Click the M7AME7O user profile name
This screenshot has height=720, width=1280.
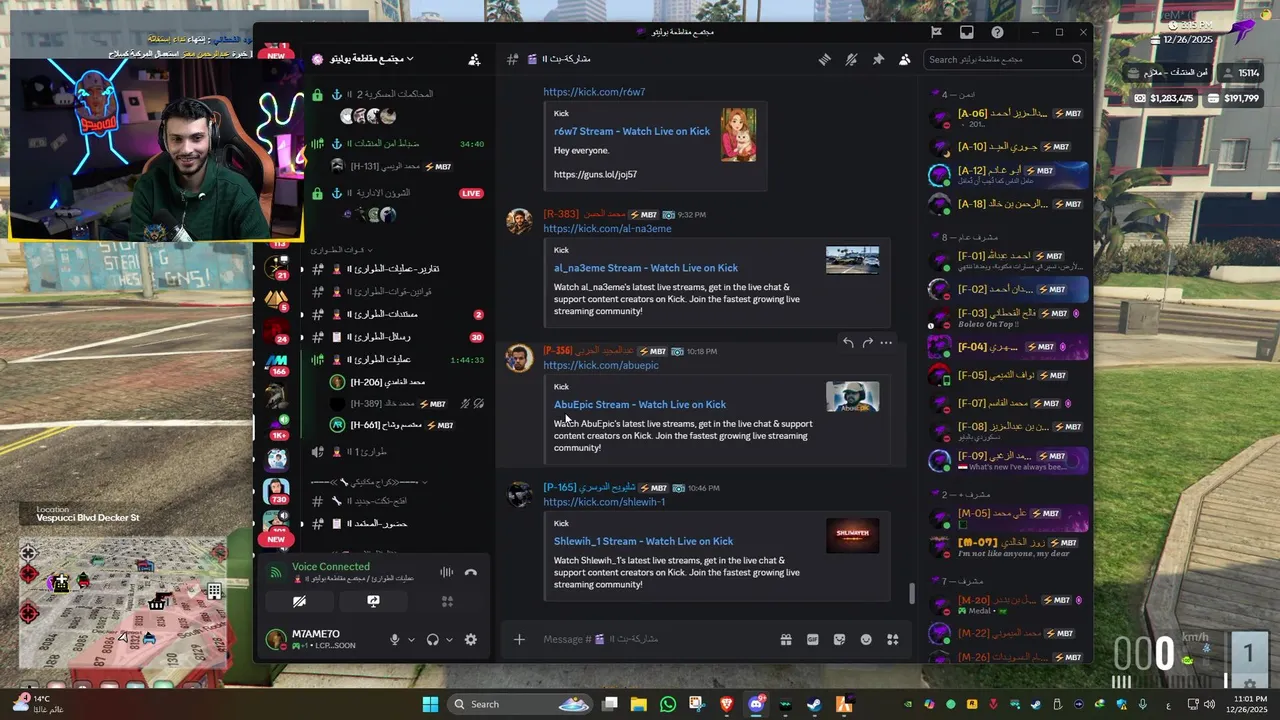316,634
